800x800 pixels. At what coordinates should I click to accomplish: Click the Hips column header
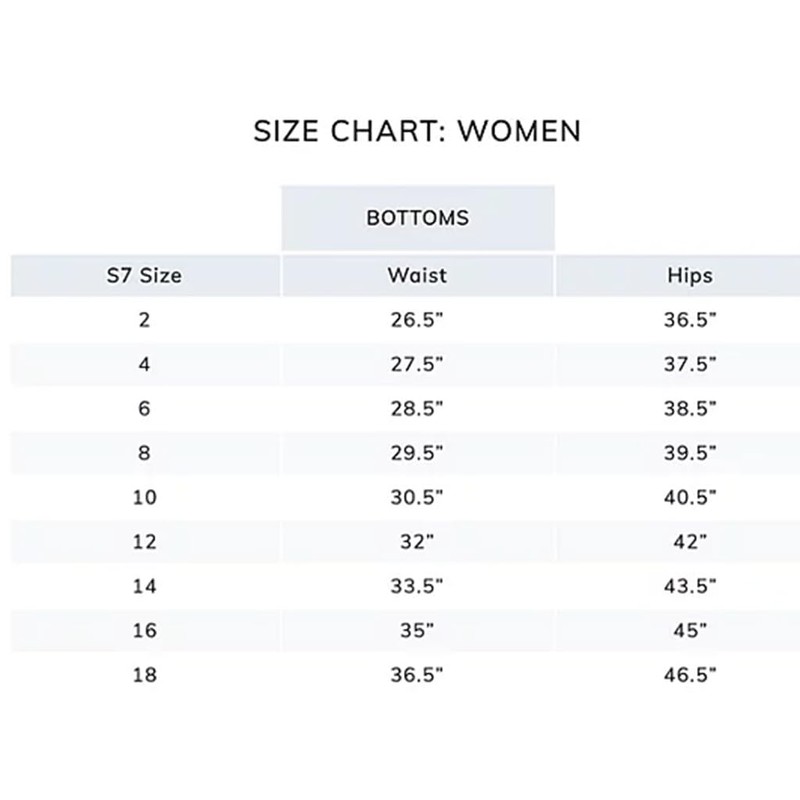coord(690,275)
